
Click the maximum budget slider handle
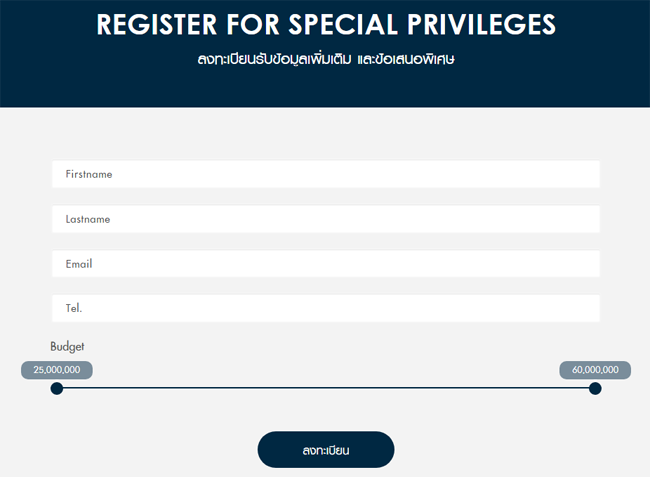click(595, 388)
